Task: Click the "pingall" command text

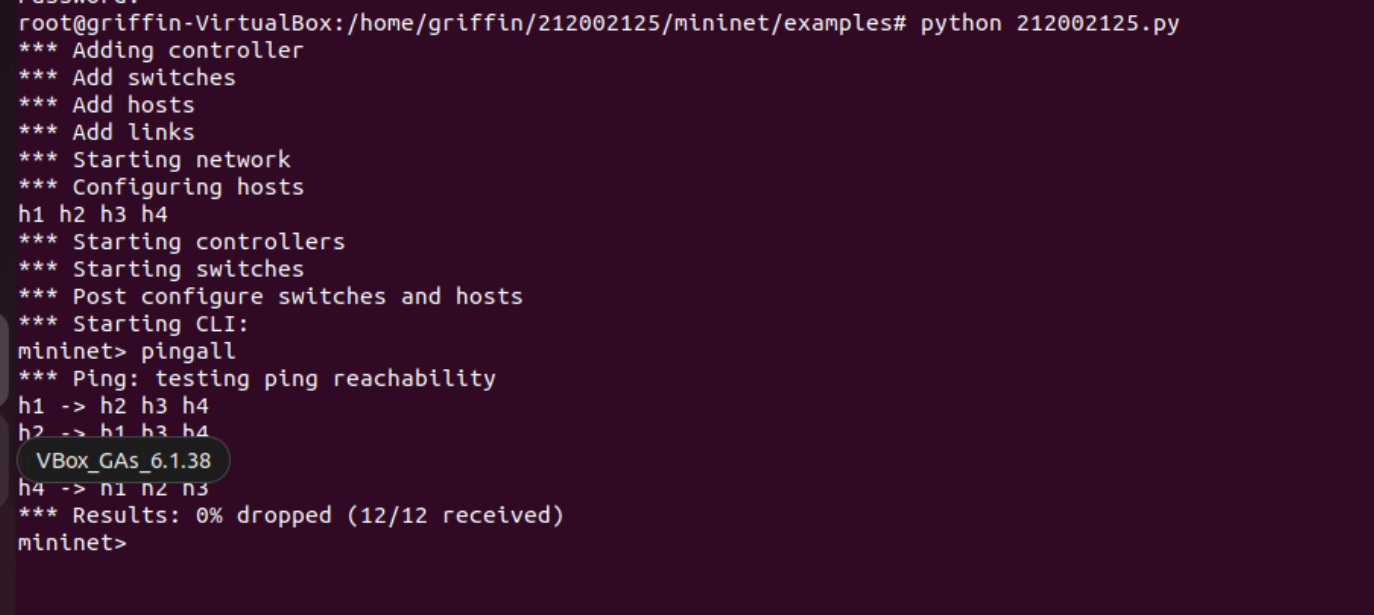Action: pos(188,351)
